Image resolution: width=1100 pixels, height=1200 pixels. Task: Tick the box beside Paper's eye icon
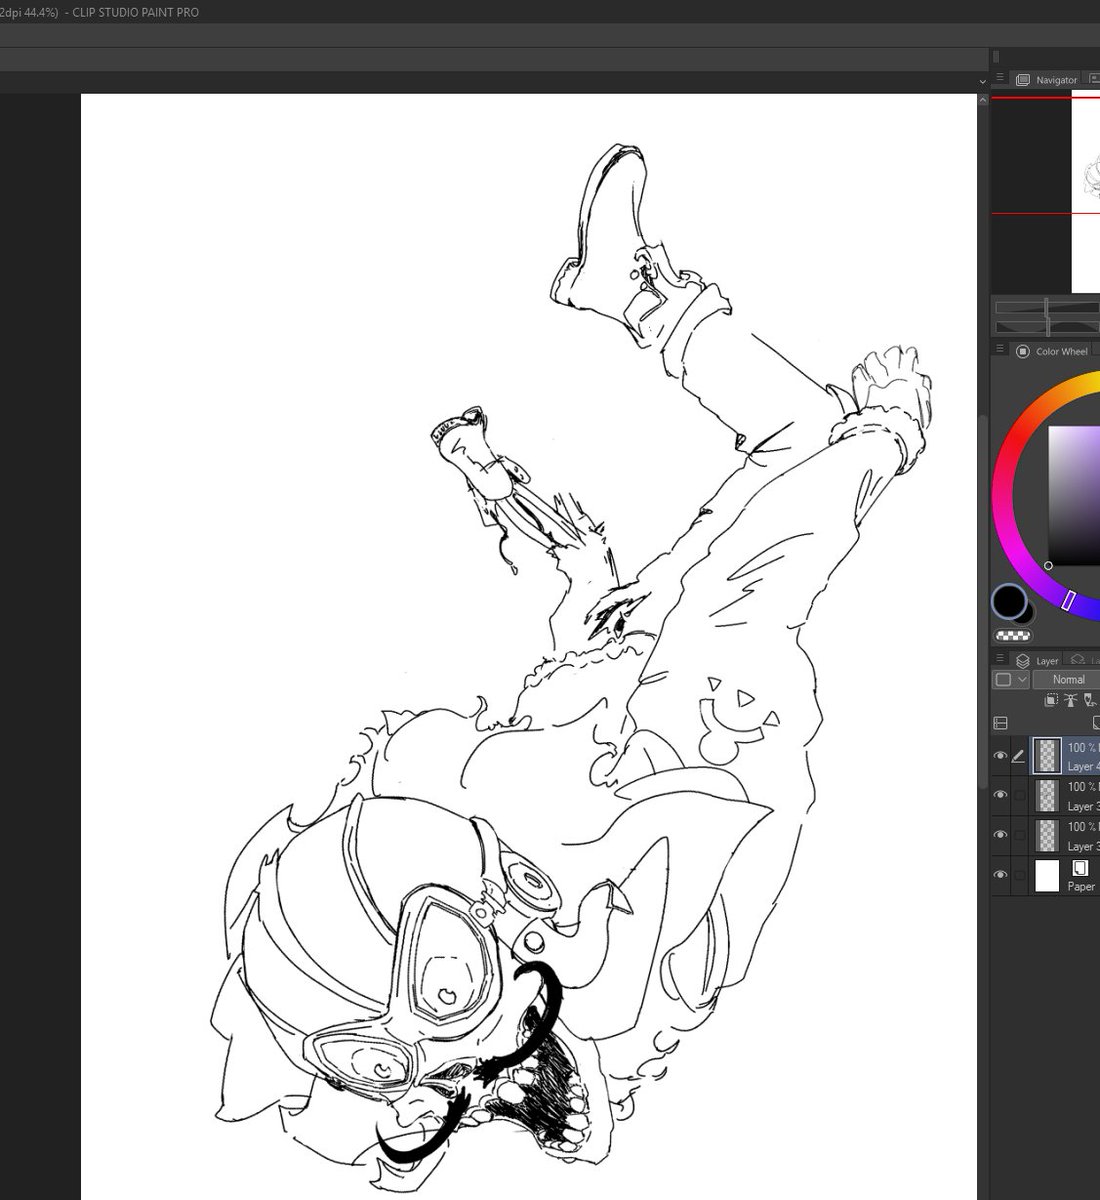(x=1019, y=875)
